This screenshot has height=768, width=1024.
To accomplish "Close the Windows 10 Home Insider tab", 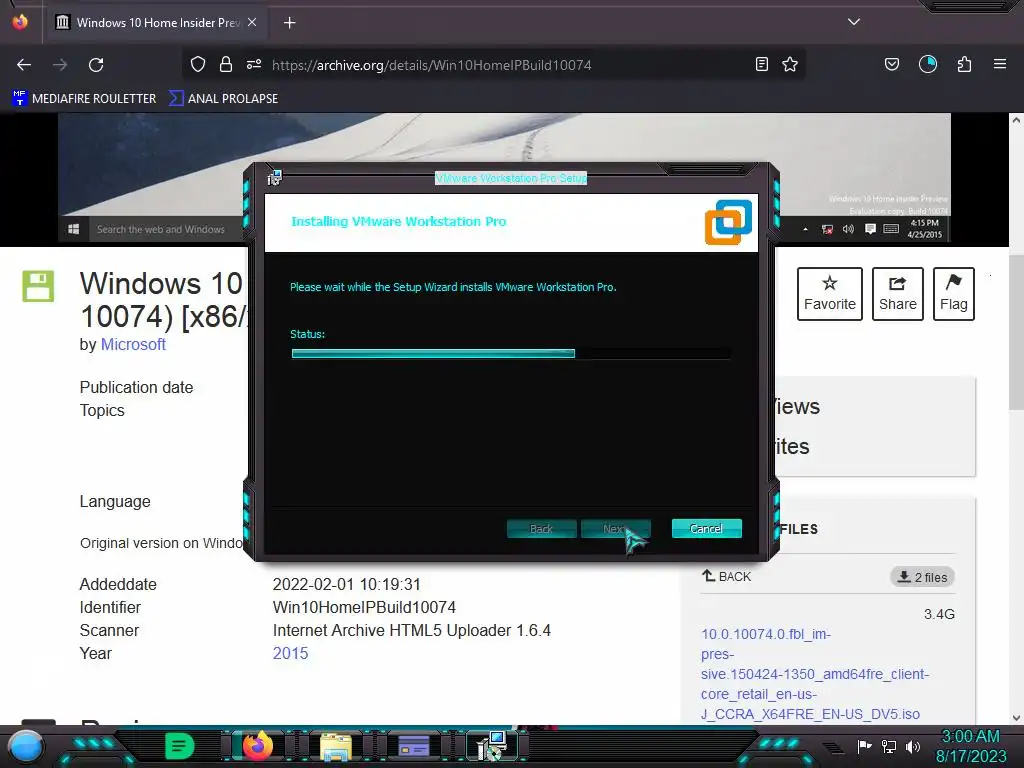I will [252, 22].
